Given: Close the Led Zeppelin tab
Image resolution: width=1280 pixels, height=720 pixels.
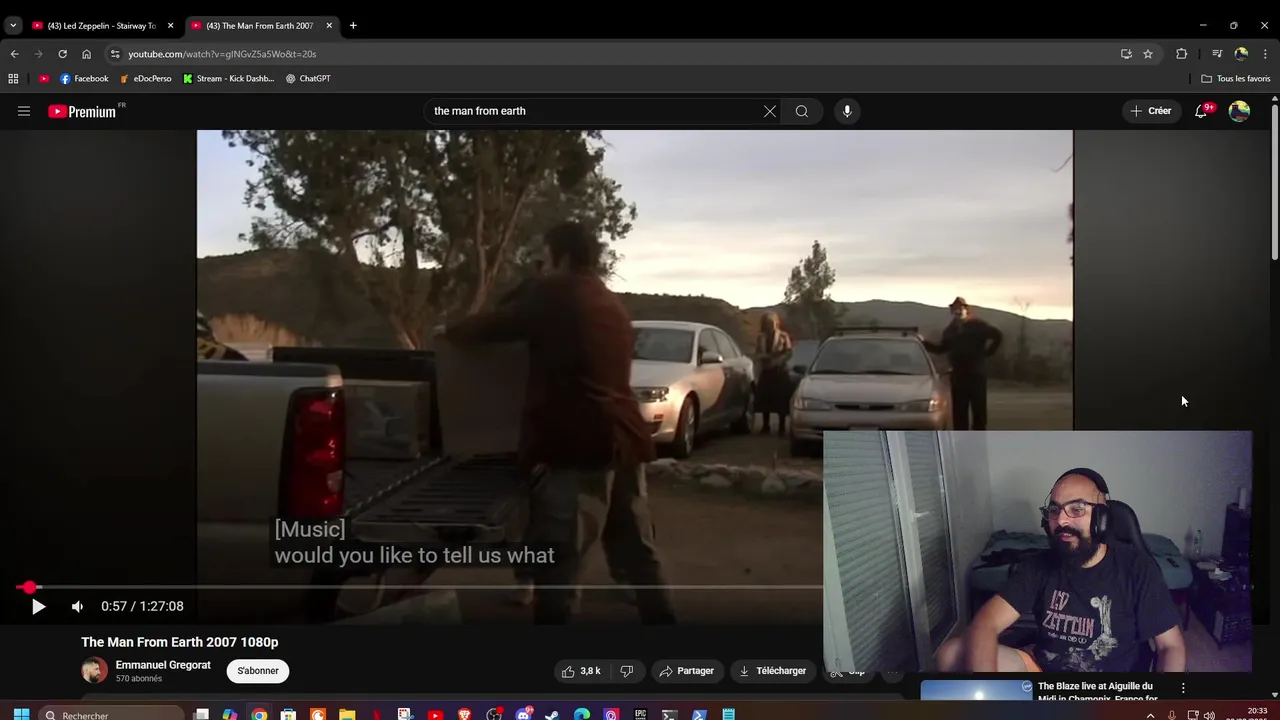Looking at the screenshot, I should (170, 25).
